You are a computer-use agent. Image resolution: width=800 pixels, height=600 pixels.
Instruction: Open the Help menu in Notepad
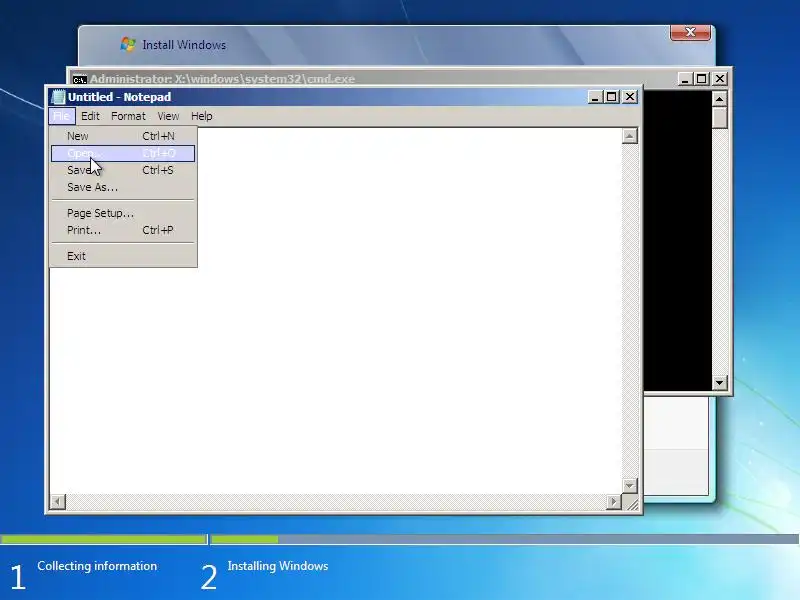(x=202, y=116)
